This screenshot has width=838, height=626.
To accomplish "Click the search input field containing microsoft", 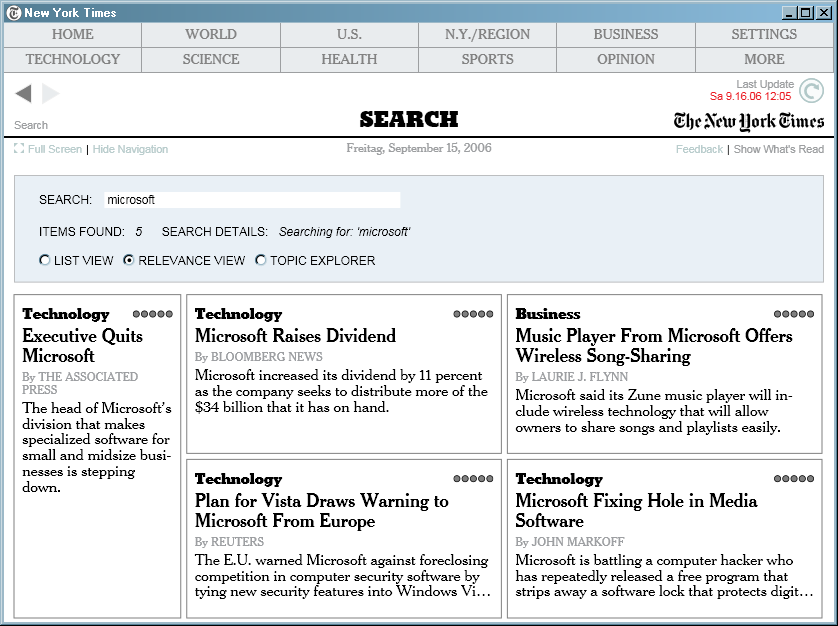I will coord(252,200).
